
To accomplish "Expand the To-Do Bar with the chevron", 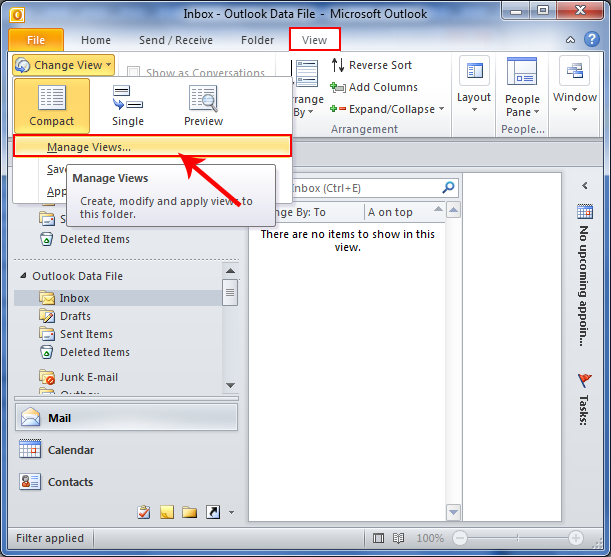I will pyautogui.click(x=585, y=186).
